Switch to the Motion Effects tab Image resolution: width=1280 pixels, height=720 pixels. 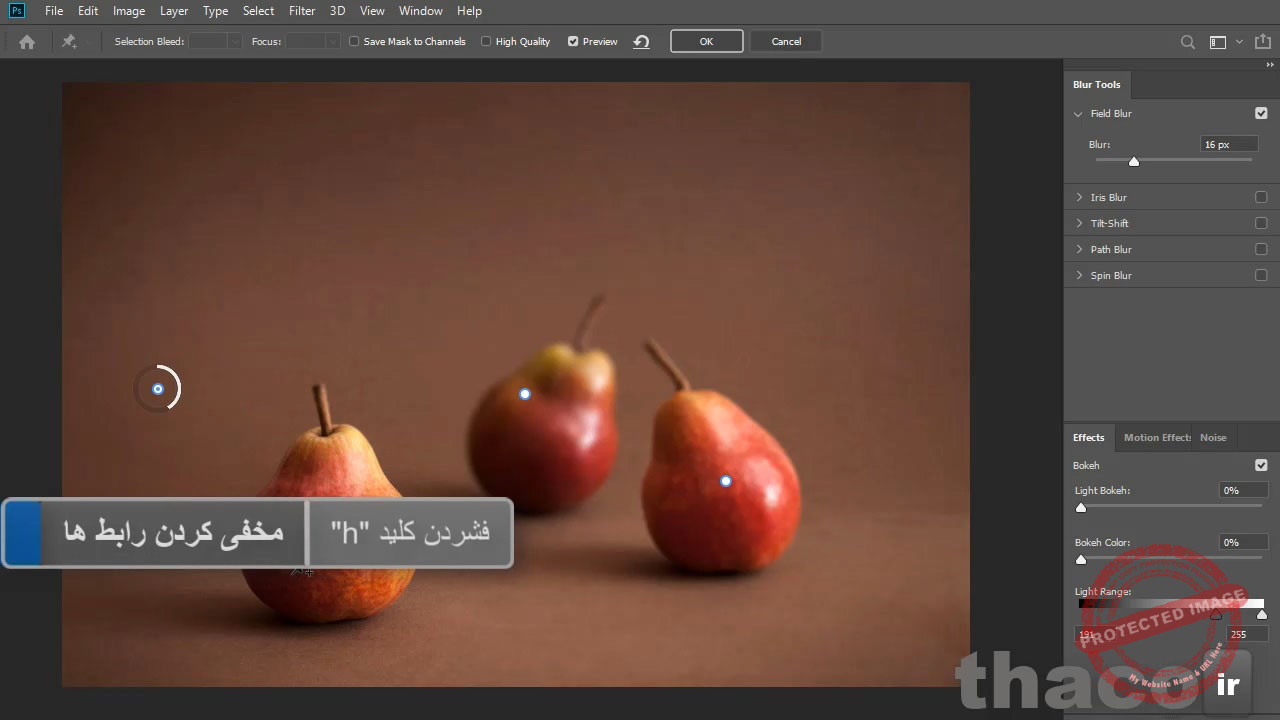(1157, 438)
